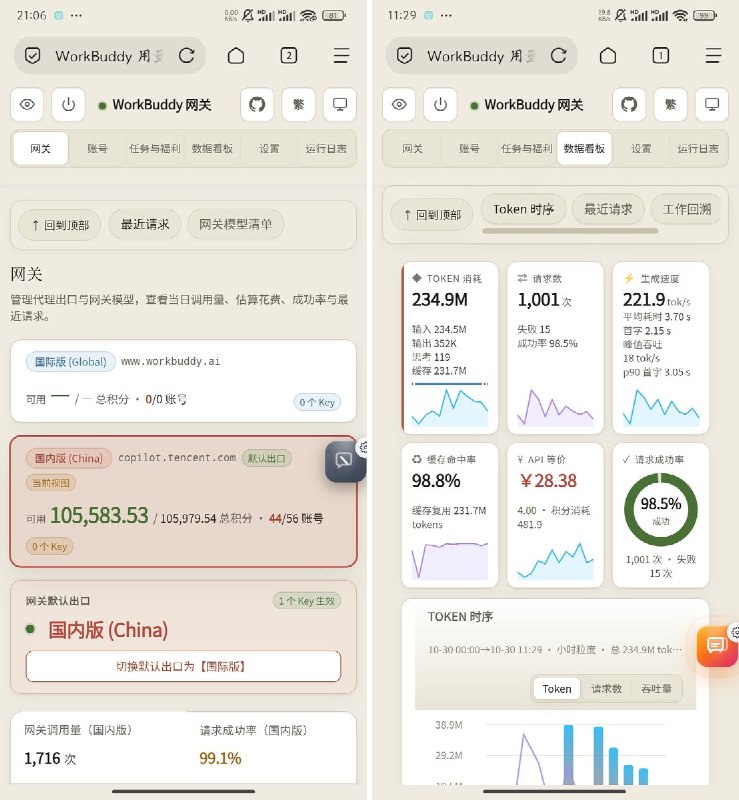
Task: Click 0 个 Key badge in Global card
Action: pyautogui.click(x=317, y=402)
